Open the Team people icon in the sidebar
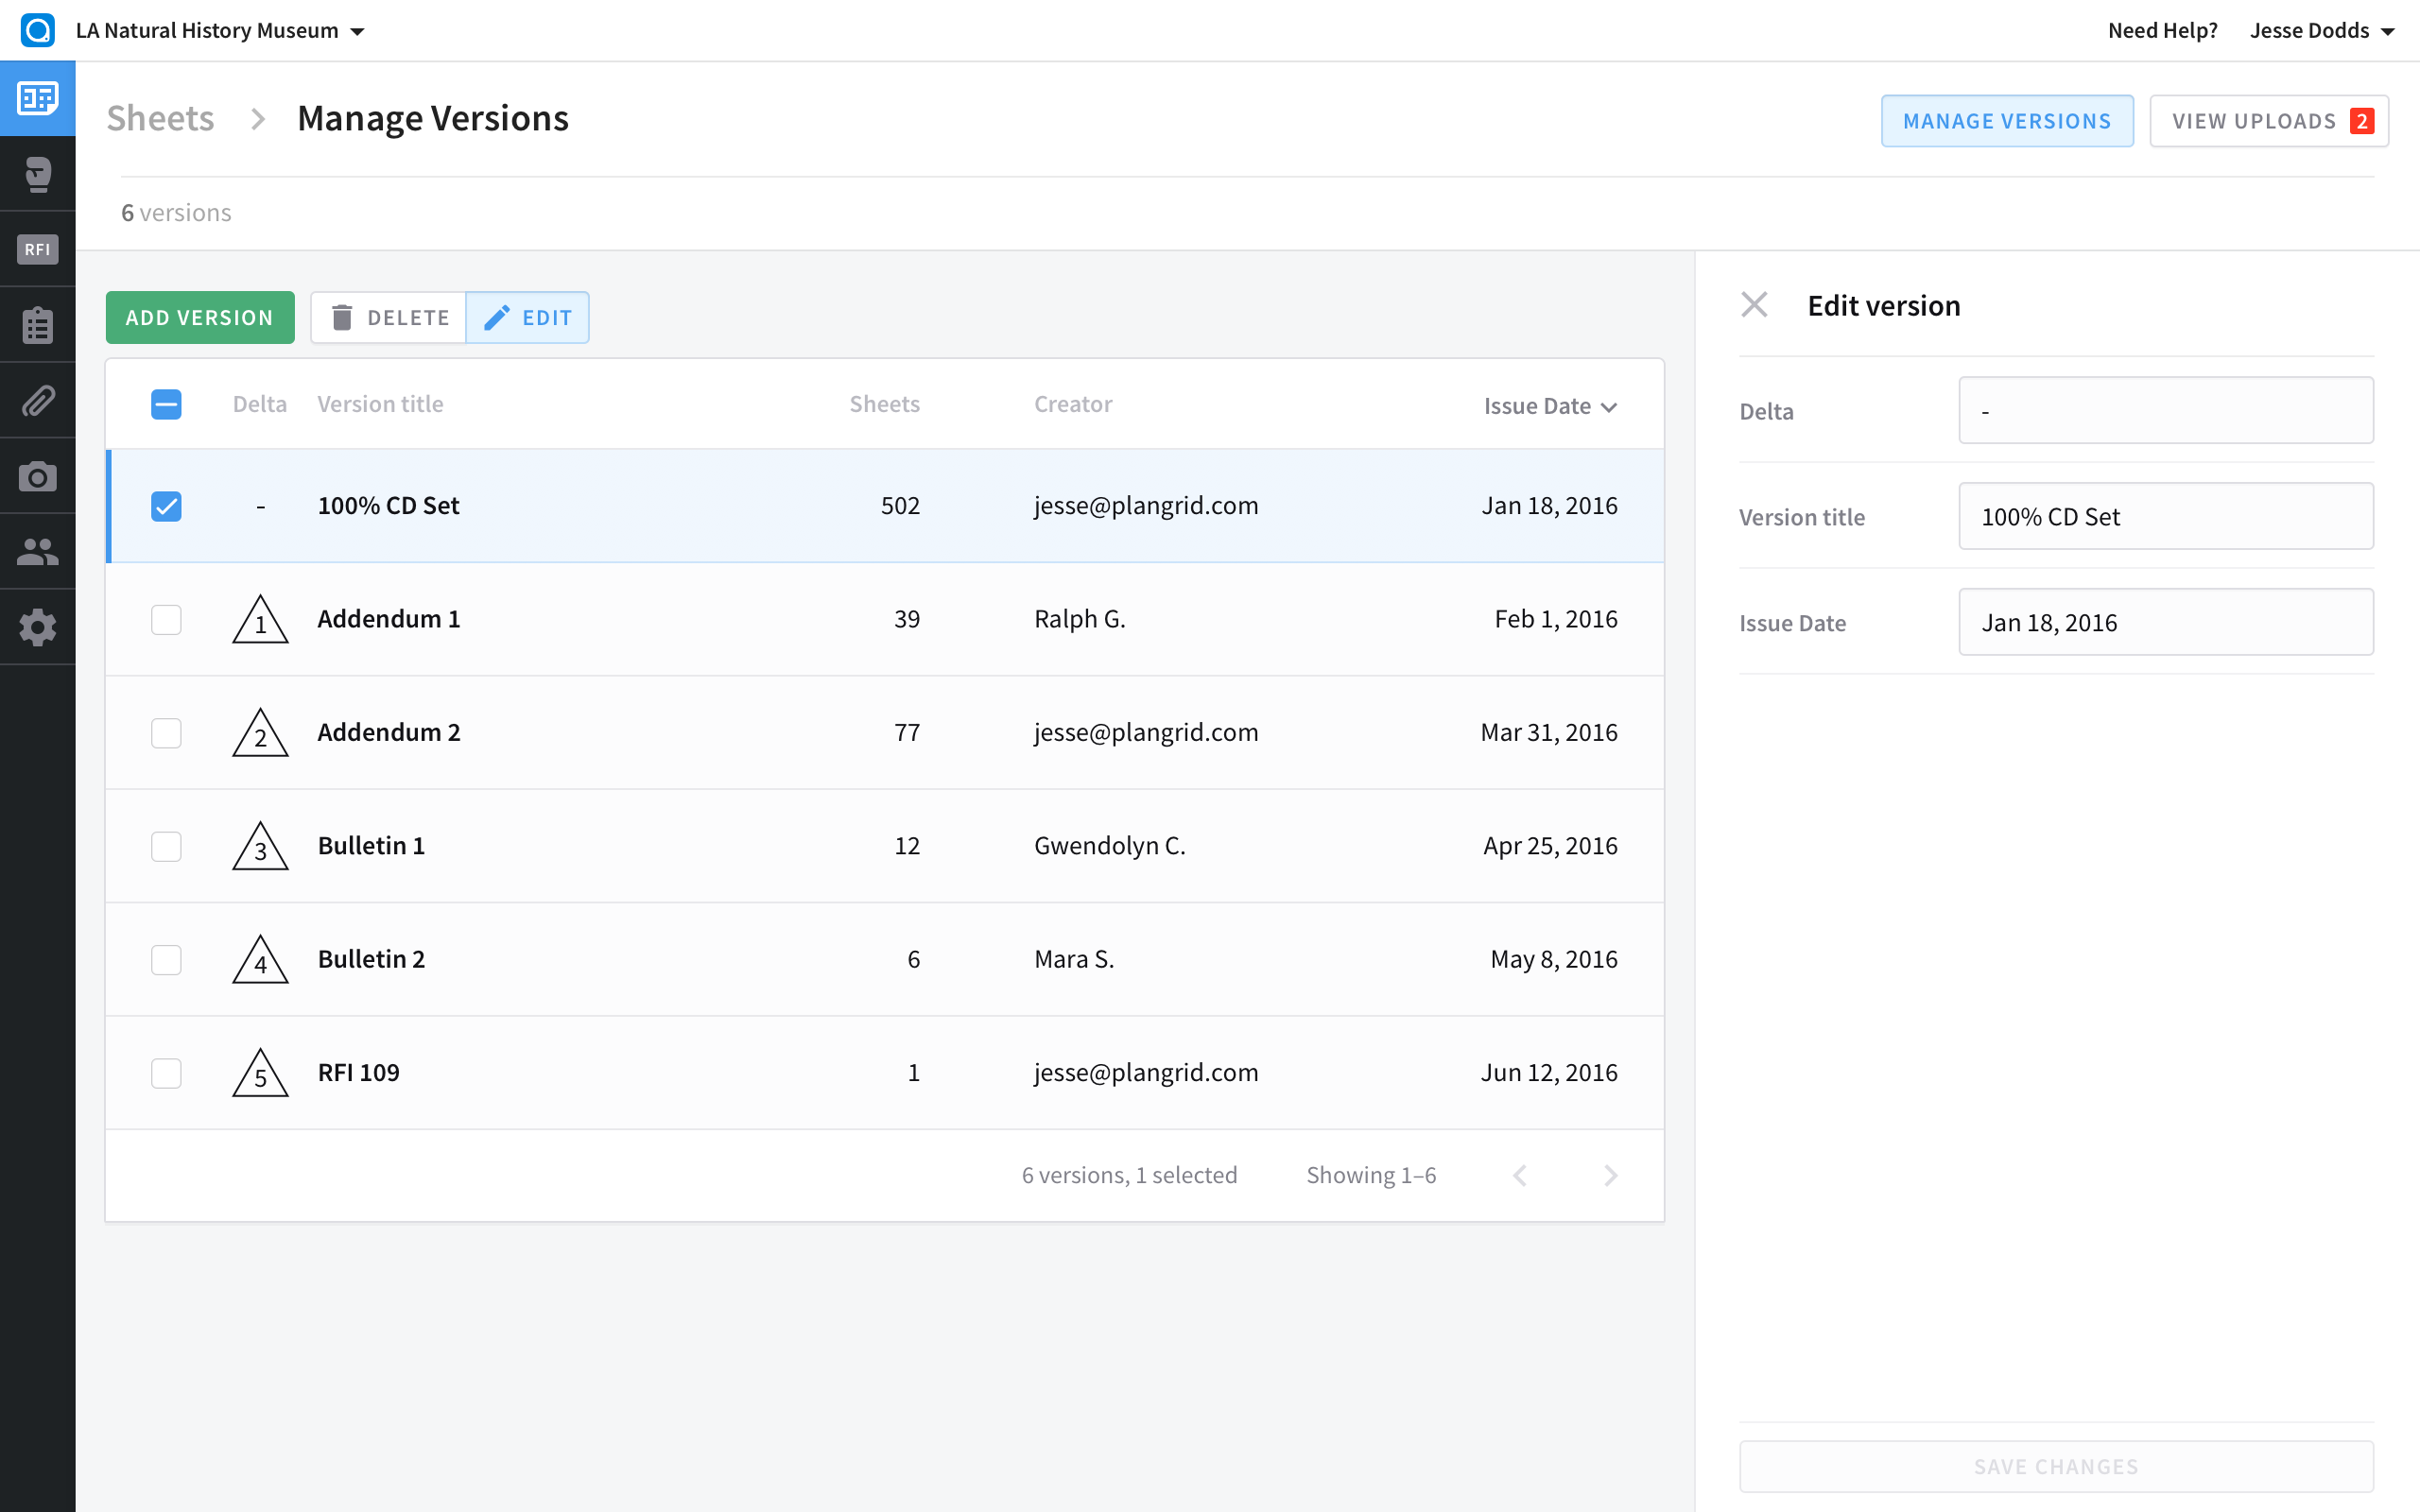Image resolution: width=2420 pixels, height=1512 pixels. 37,551
